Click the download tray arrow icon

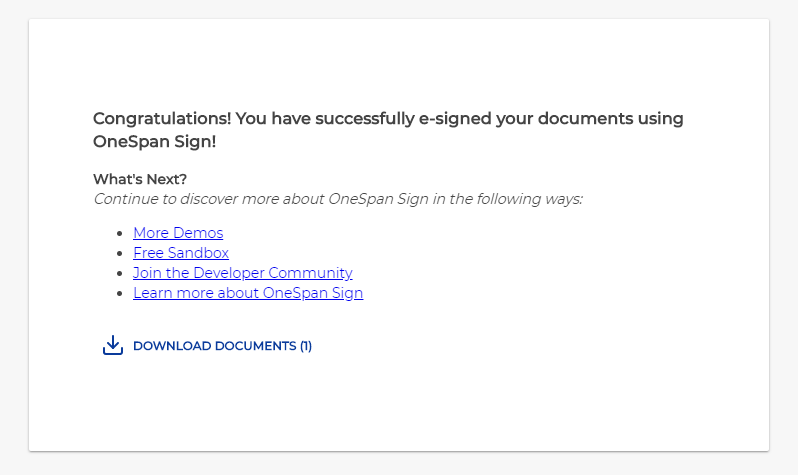point(113,345)
